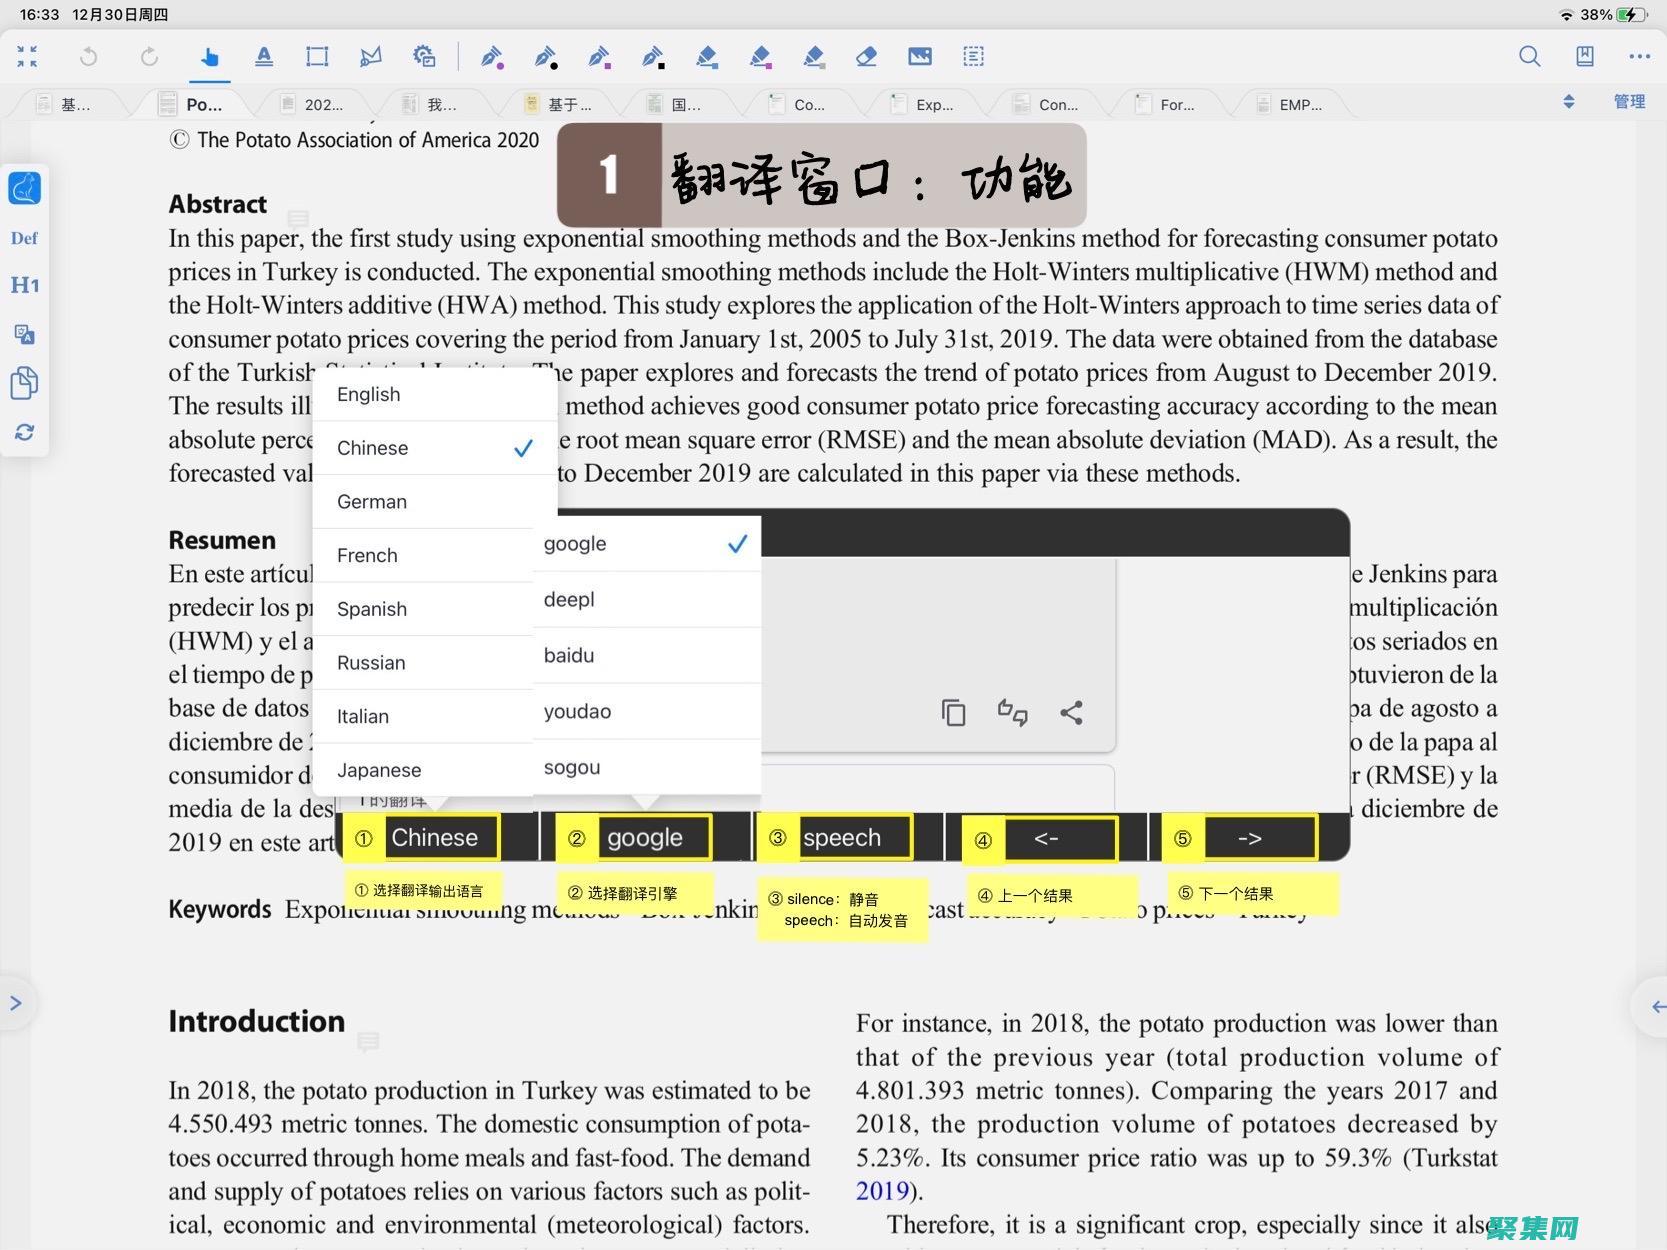The width and height of the screenshot is (1667, 1250).
Task: Select the rectangle selection tool
Action: [x=317, y=57]
